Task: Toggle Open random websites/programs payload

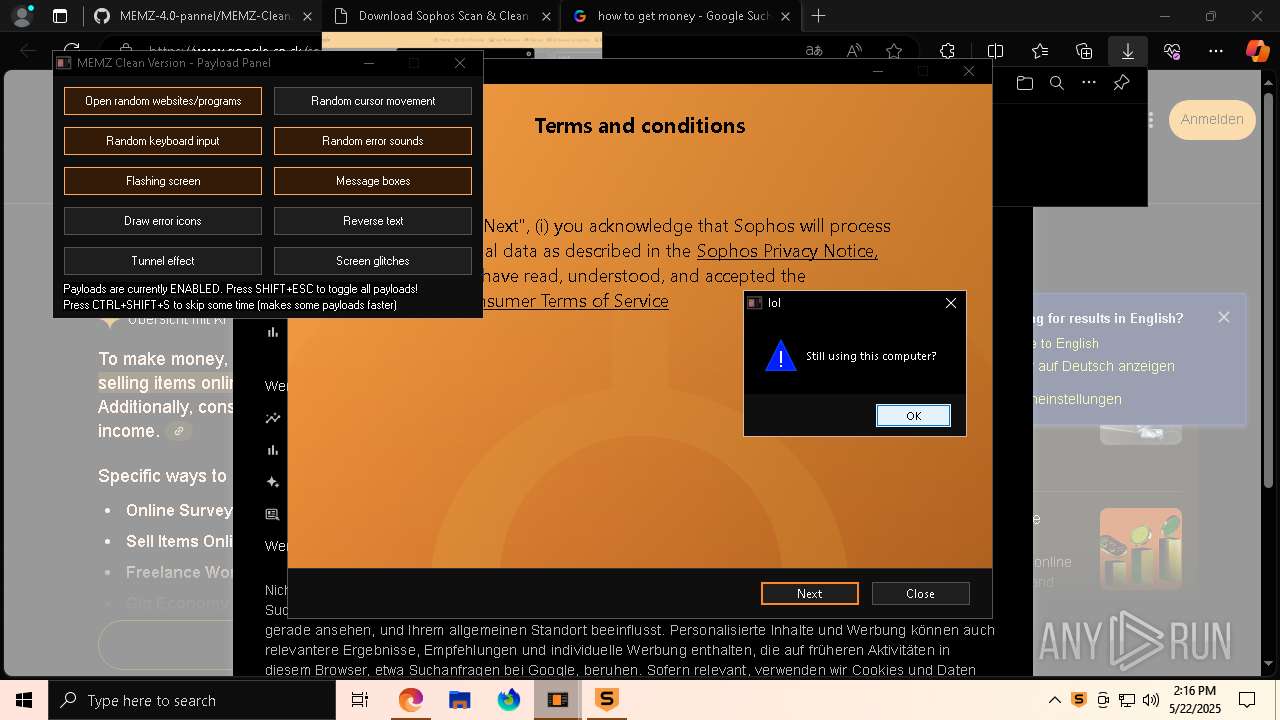Action: [163, 101]
